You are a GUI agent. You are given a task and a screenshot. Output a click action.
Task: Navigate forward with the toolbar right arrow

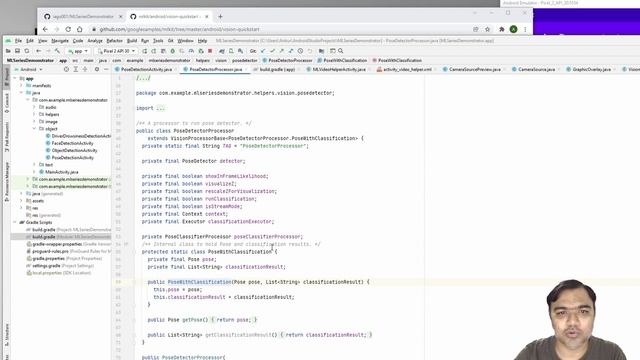click(x=48, y=51)
